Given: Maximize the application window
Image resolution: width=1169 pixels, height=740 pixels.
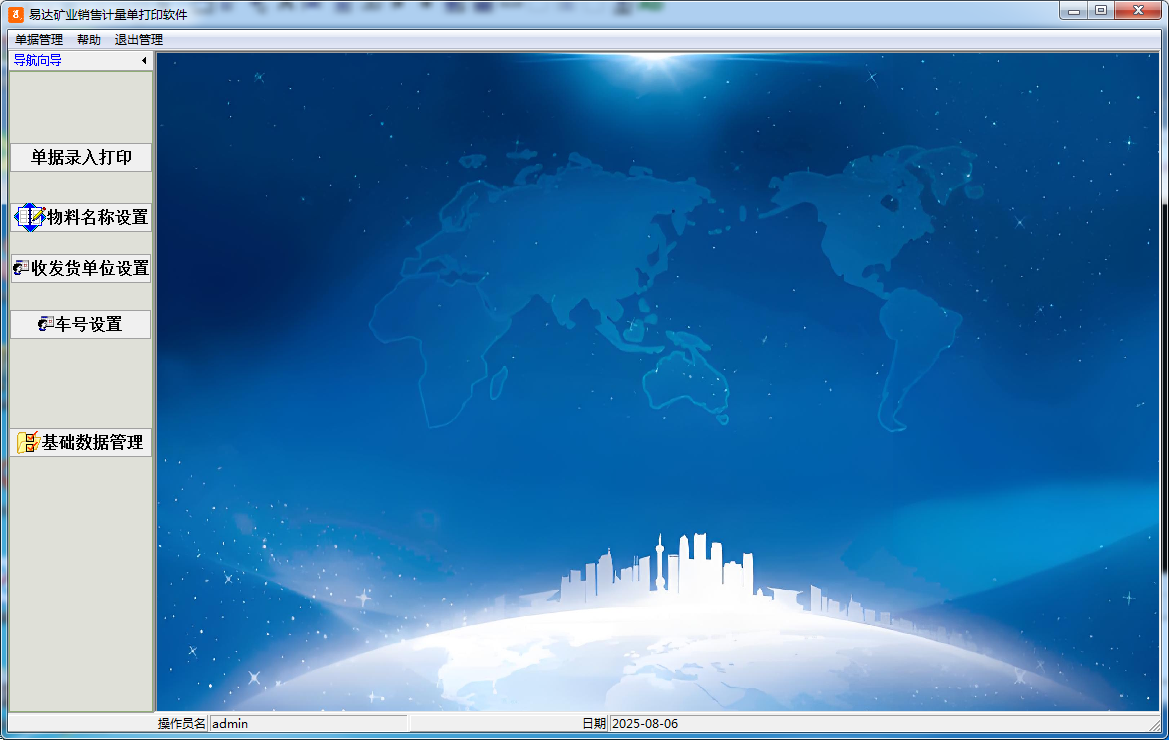Looking at the screenshot, I should [1100, 11].
